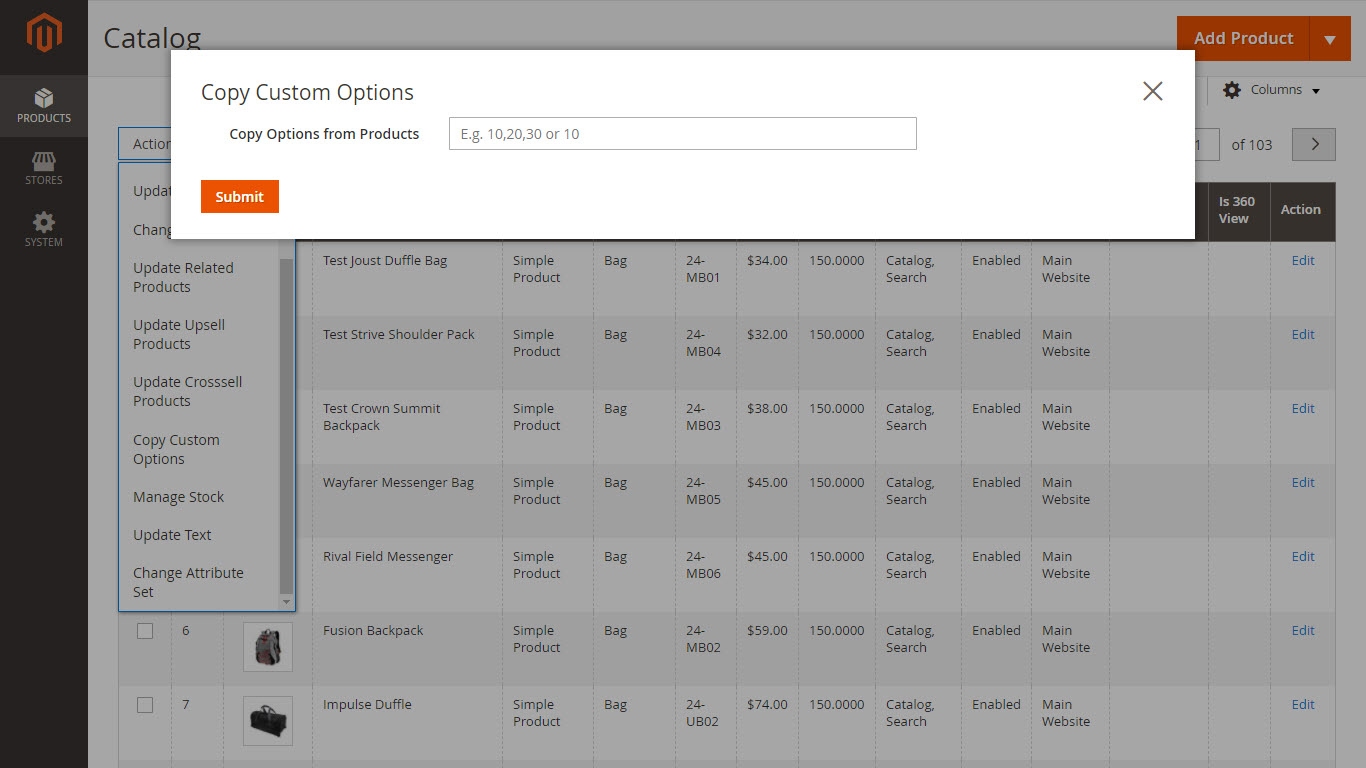Click the actions list scrollbar
The height and width of the screenshot is (768, 1366).
(x=287, y=420)
